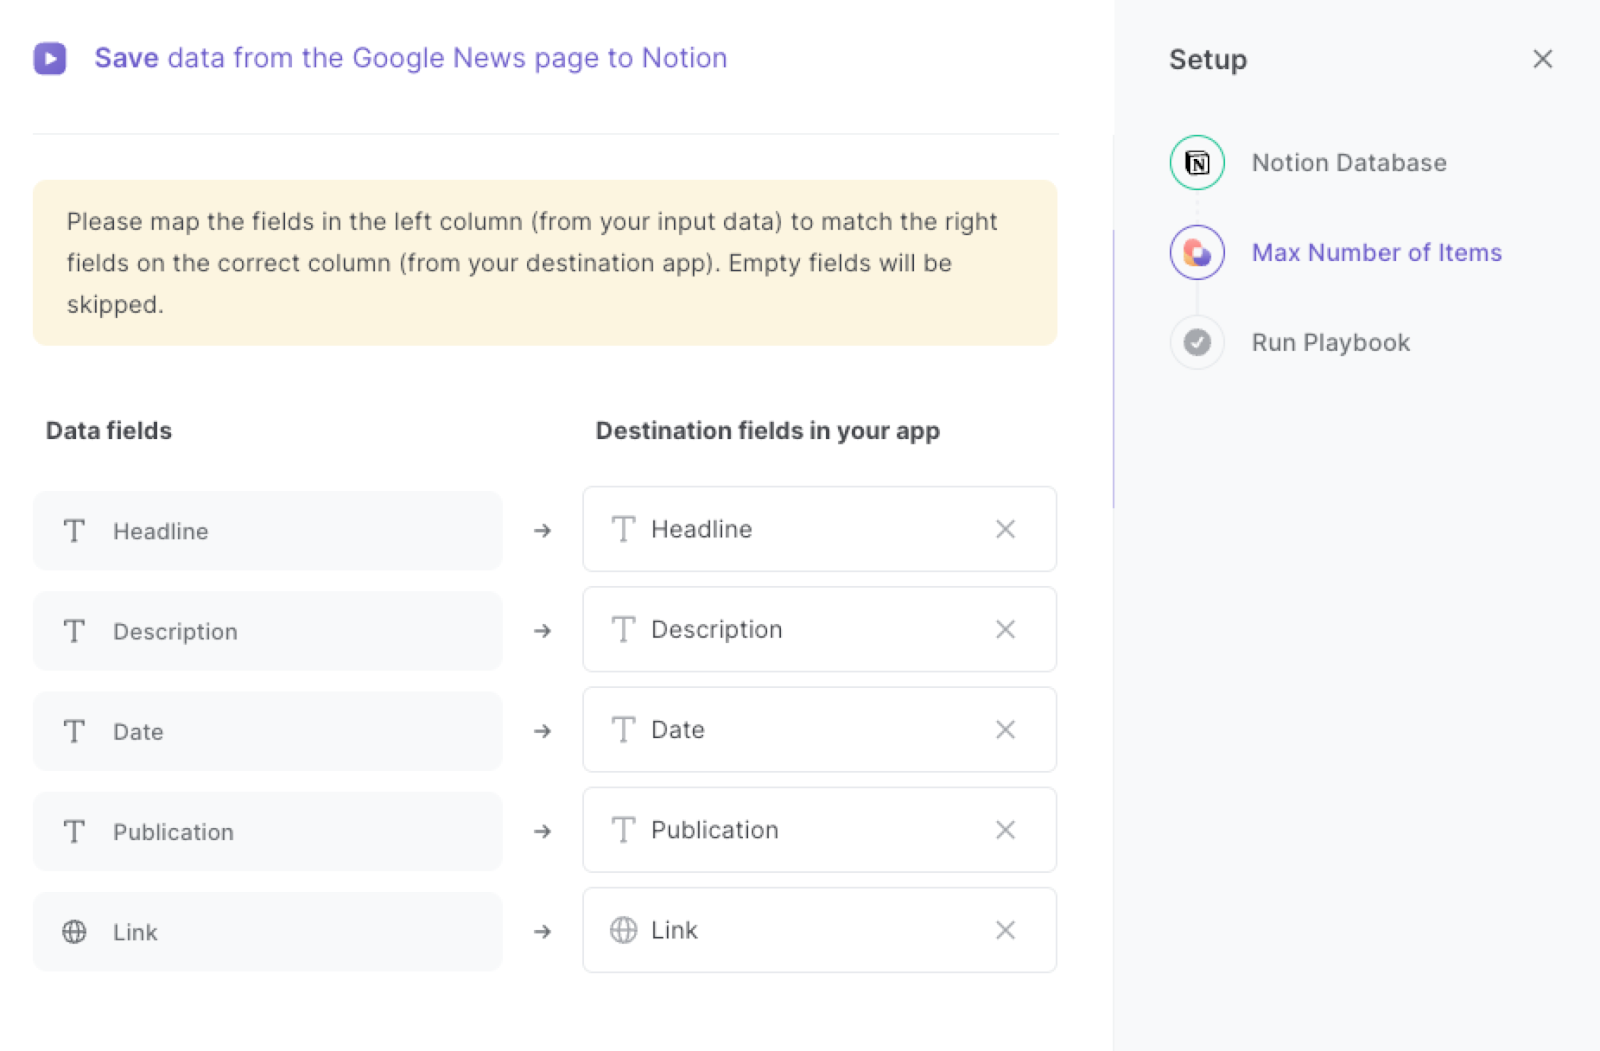Select the Link data field
The width and height of the screenshot is (1600, 1051).
(268, 931)
